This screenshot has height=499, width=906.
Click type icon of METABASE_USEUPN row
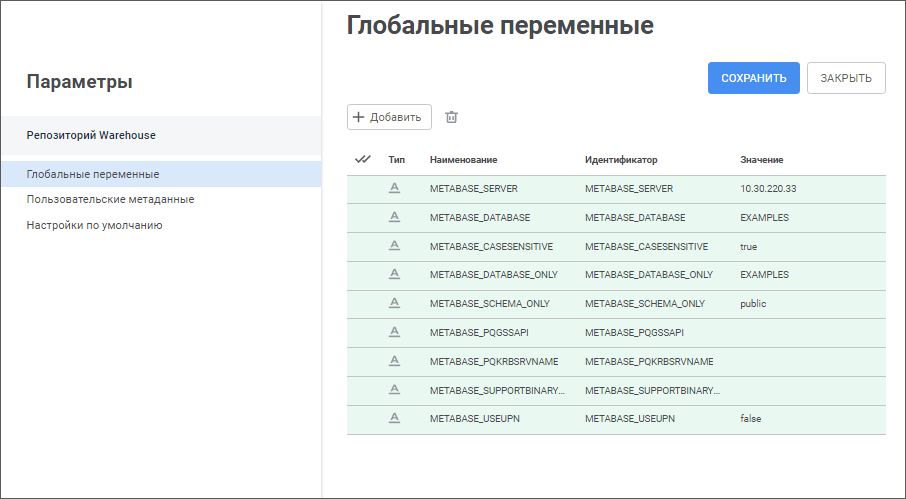pos(394,419)
